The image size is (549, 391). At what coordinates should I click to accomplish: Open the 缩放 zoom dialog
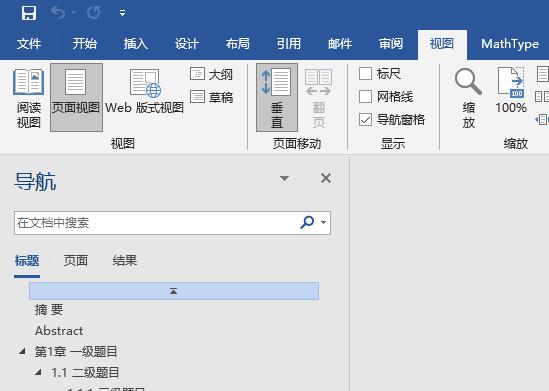[x=468, y=99]
